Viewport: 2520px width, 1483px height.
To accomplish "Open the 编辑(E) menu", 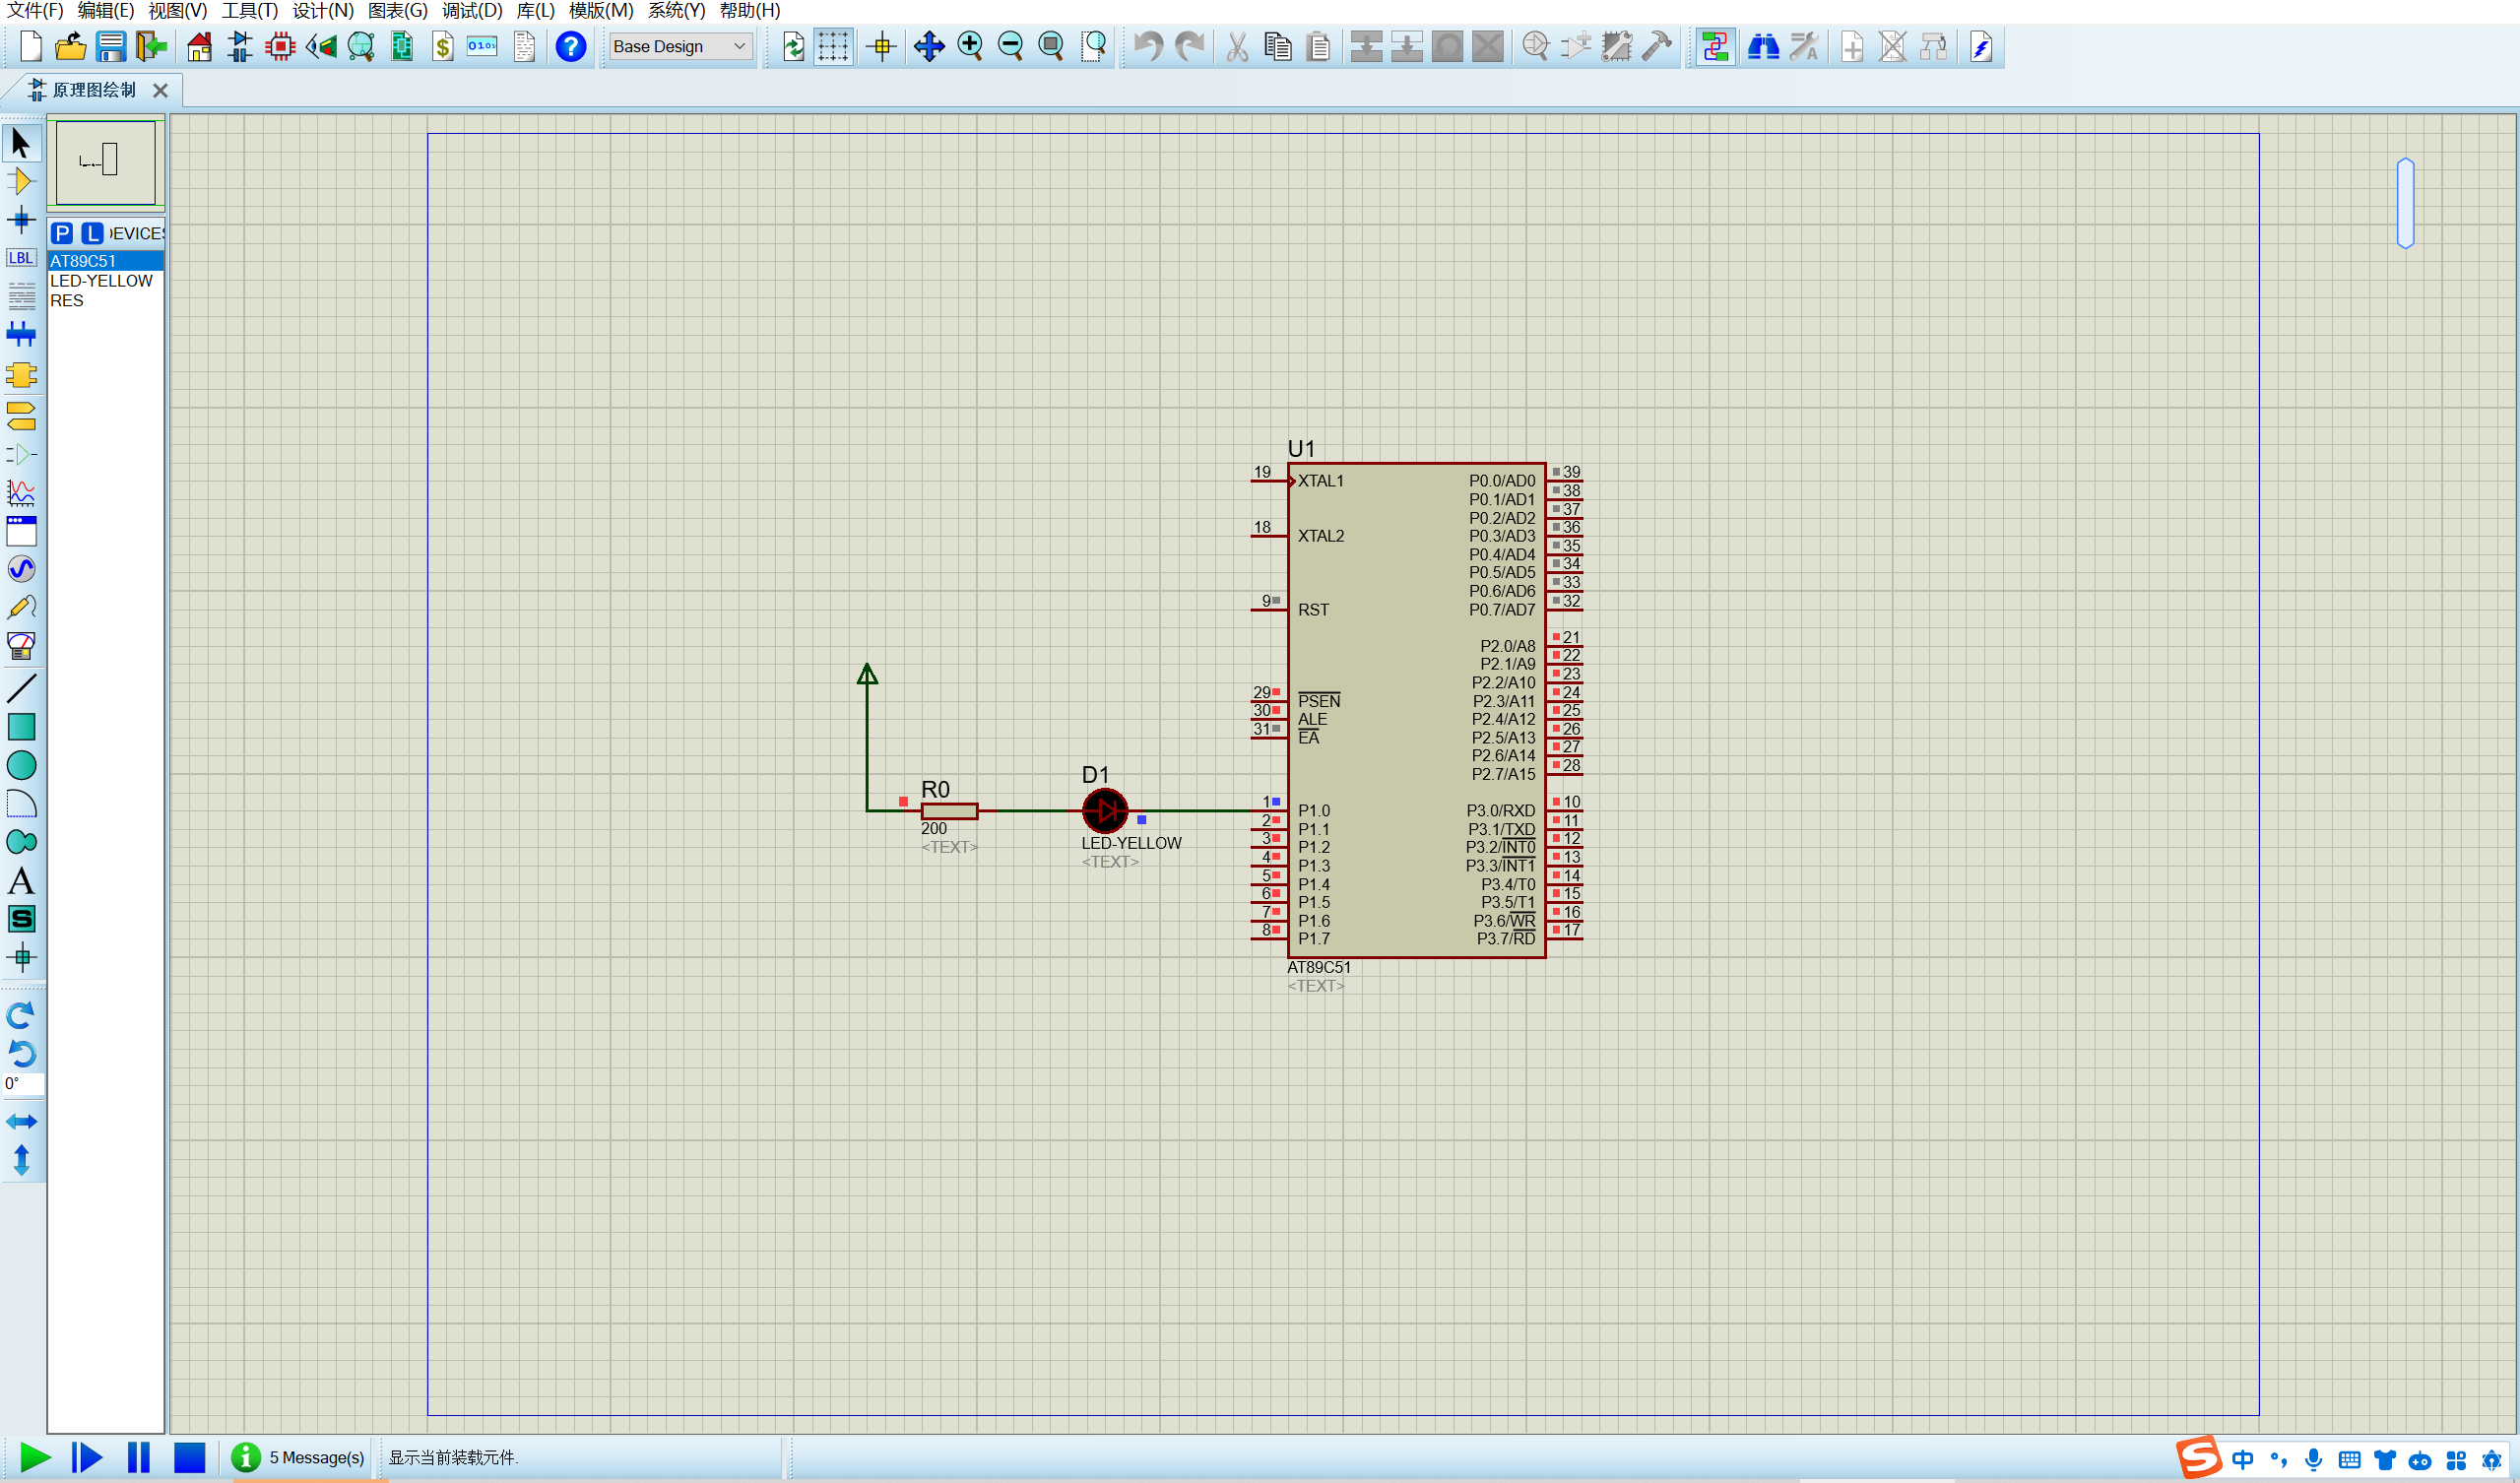I will 106,10.
